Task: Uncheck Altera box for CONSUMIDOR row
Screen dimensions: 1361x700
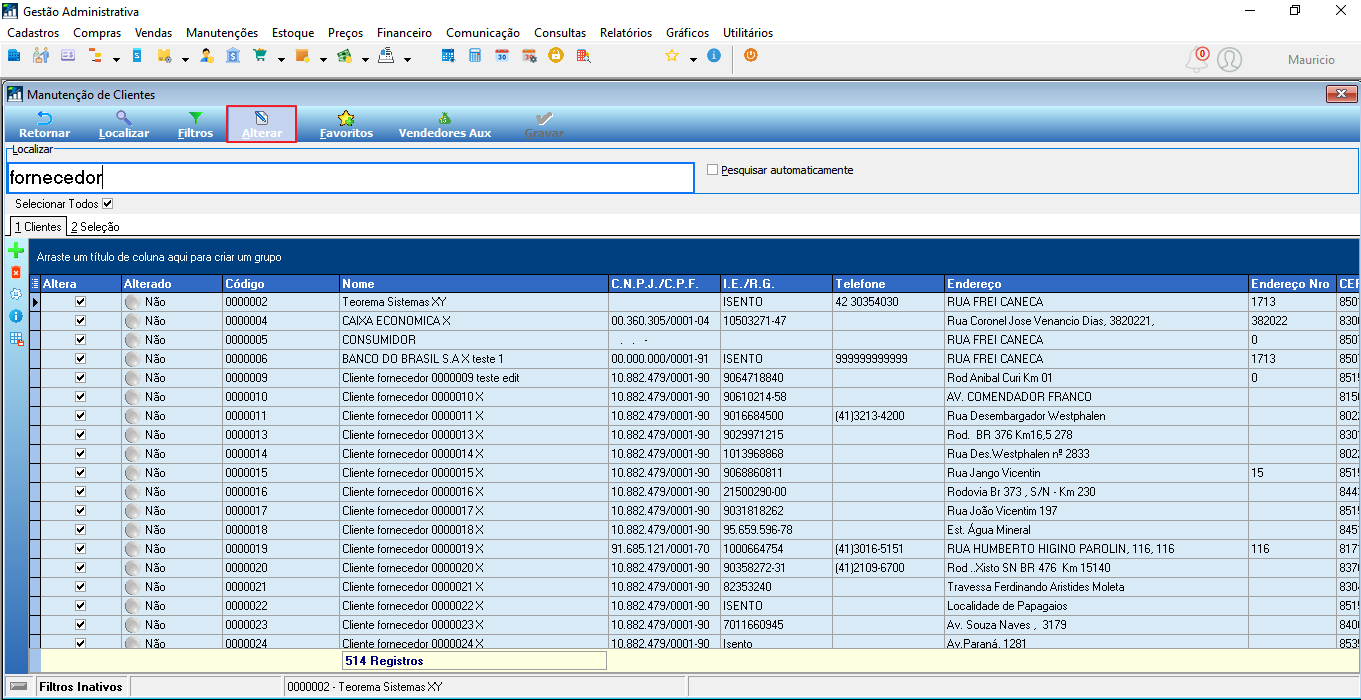Action: [x=81, y=340]
